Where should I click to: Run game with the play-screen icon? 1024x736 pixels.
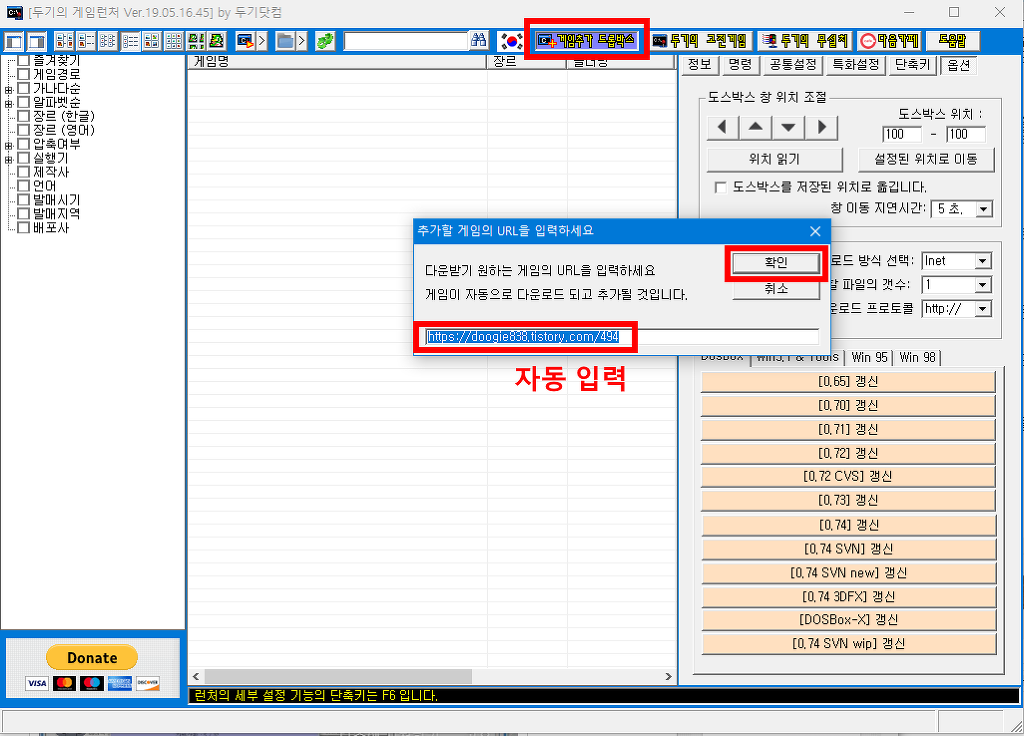click(x=245, y=42)
